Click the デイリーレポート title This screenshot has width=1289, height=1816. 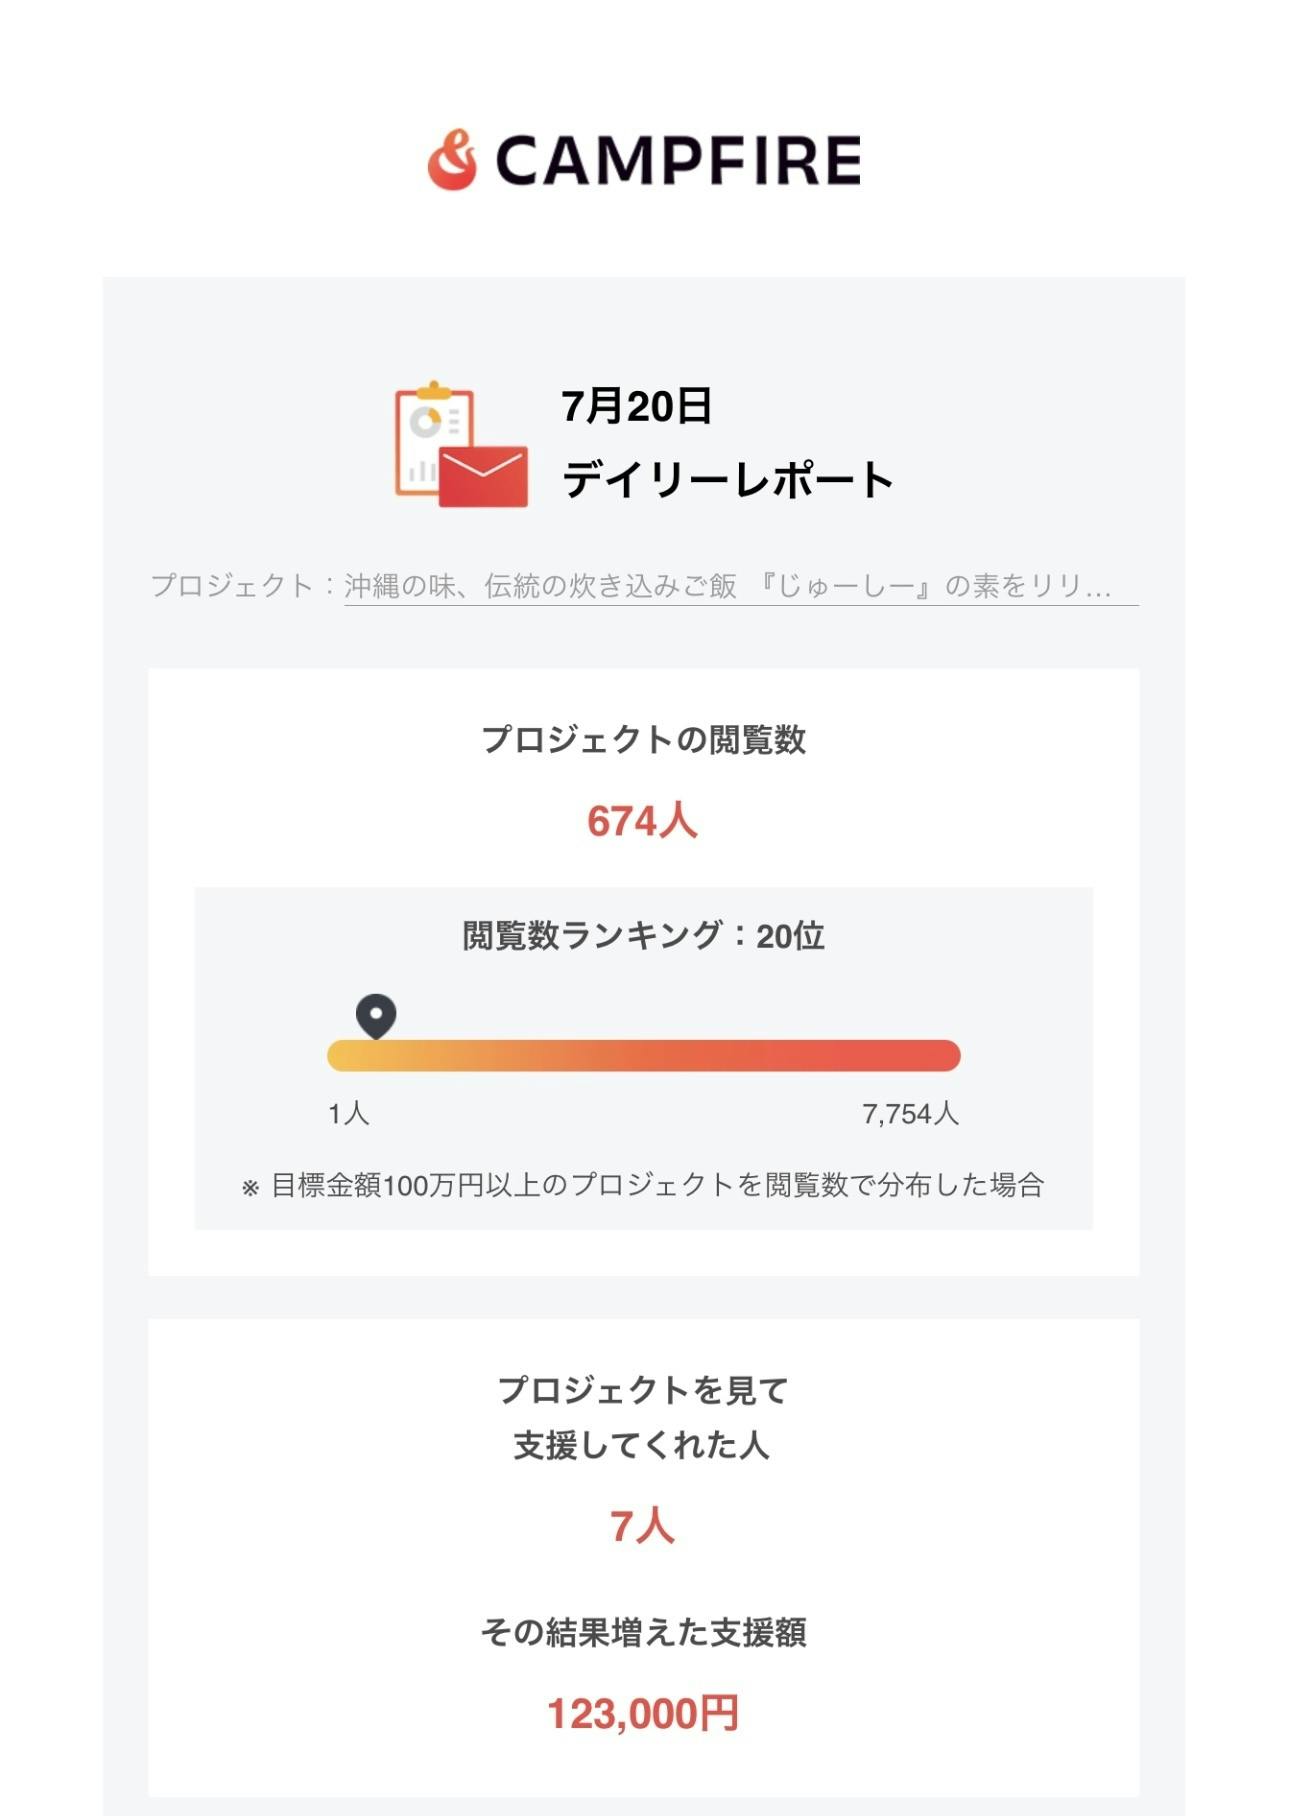(727, 480)
